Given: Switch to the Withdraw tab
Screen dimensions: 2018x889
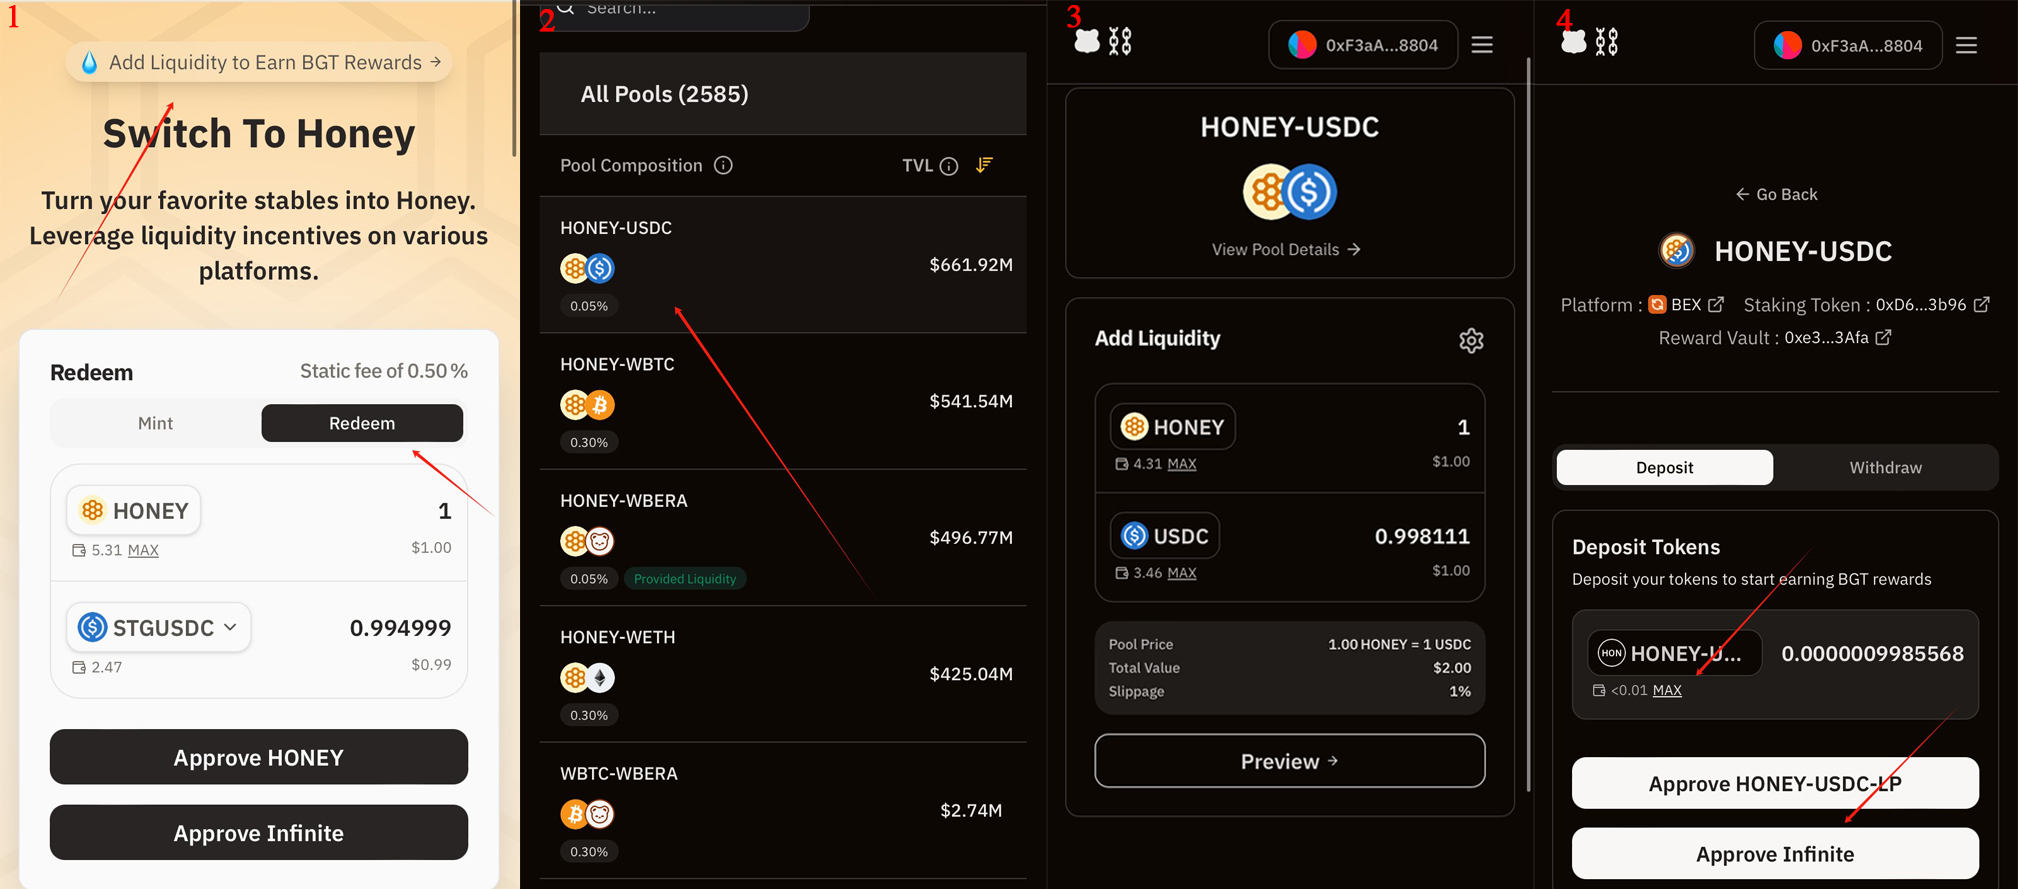Looking at the screenshot, I should point(1885,467).
